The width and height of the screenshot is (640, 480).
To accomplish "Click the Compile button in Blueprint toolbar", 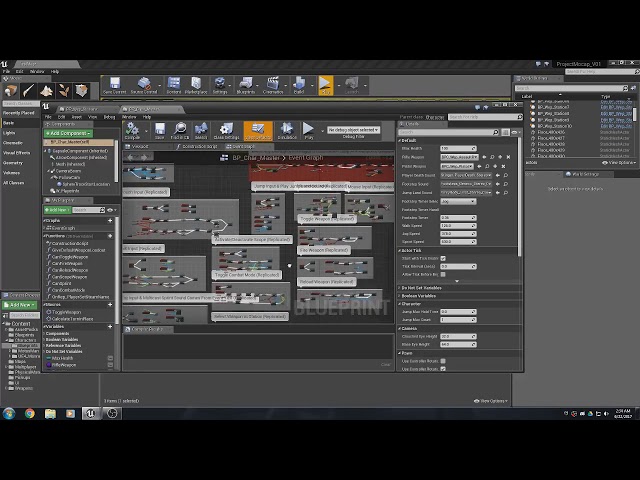I will click(132, 131).
